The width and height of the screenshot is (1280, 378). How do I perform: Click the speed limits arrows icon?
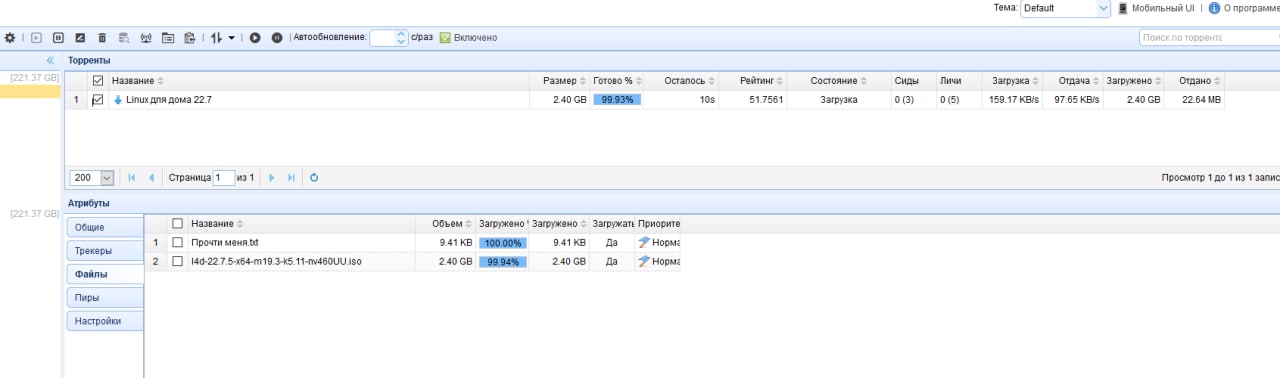coord(216,38)
